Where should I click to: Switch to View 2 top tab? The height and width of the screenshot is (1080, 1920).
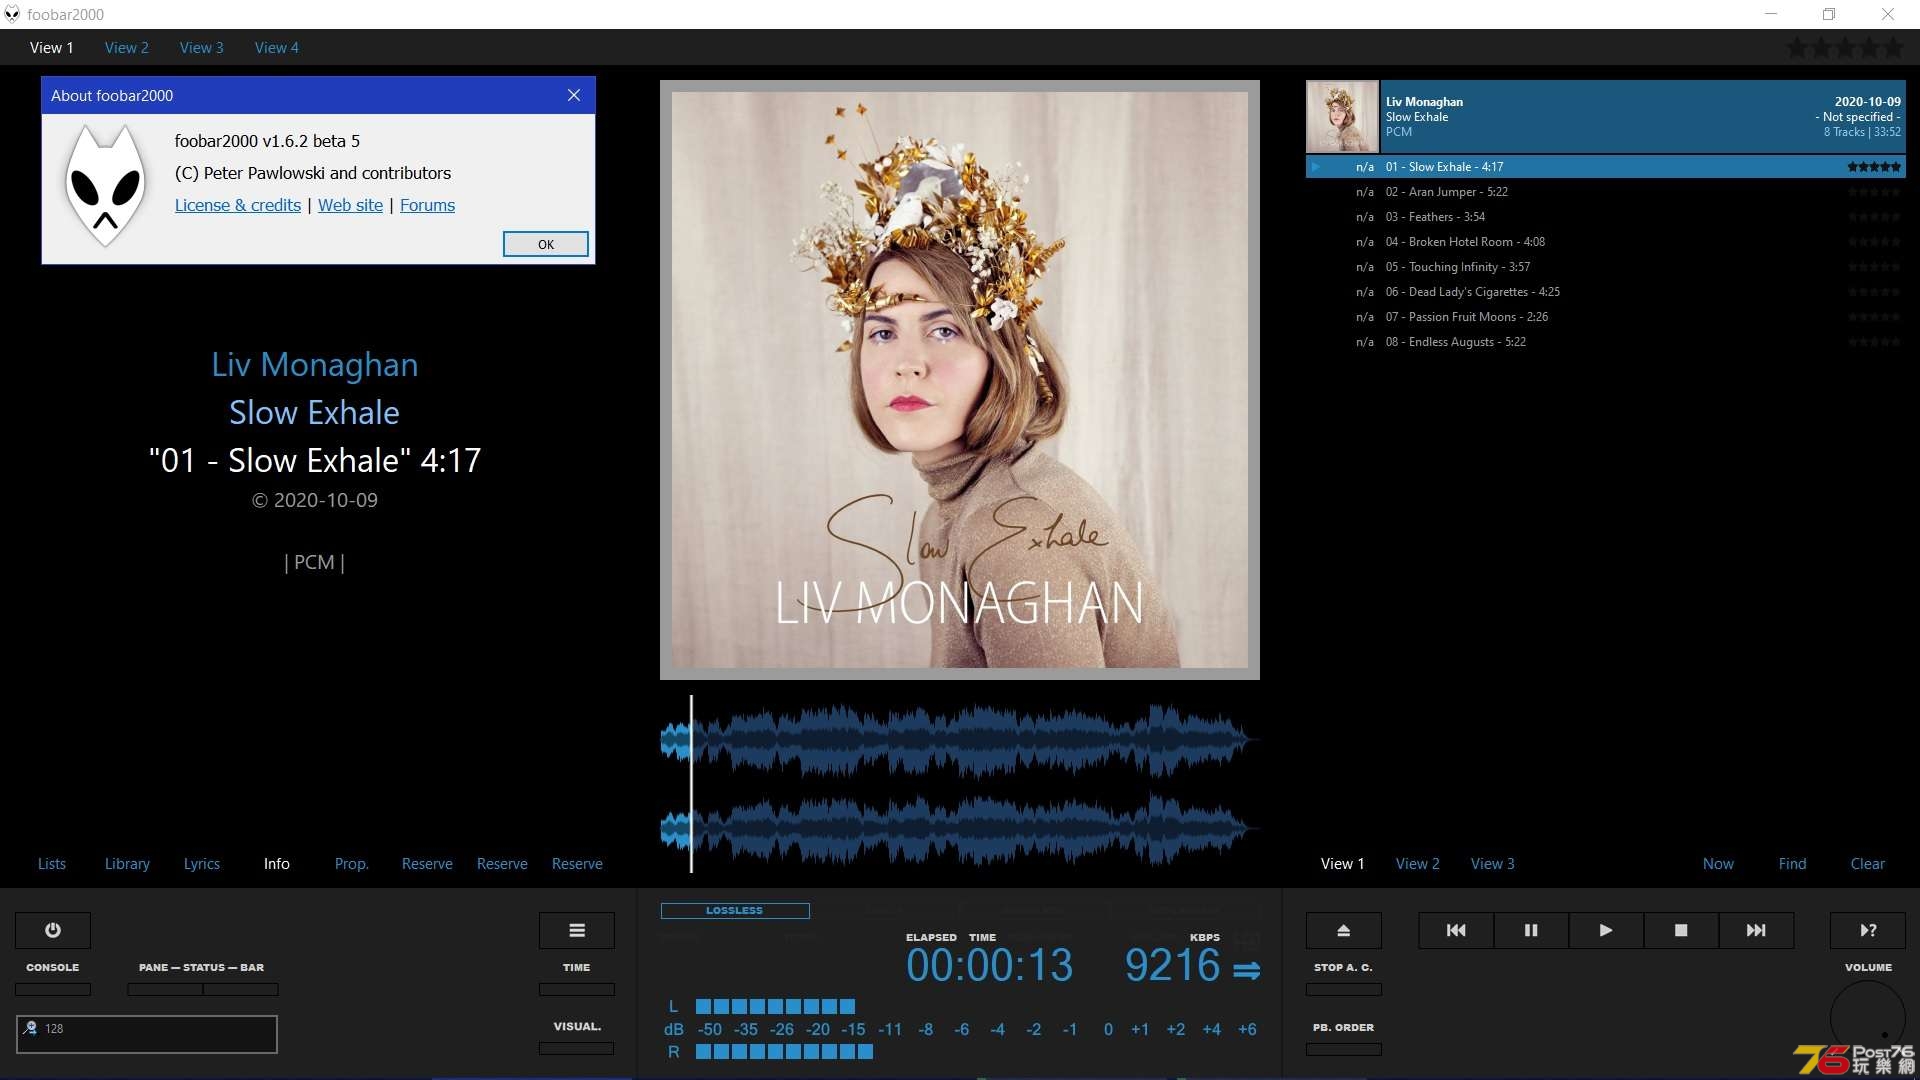click(x=127, y=47)
